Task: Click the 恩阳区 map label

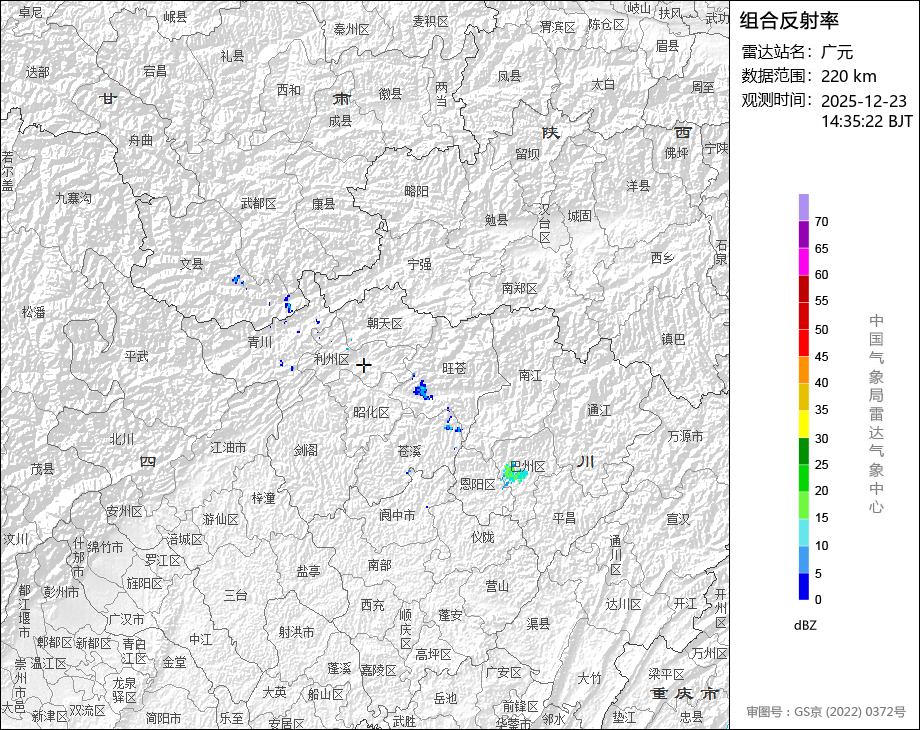Action: 478,484
